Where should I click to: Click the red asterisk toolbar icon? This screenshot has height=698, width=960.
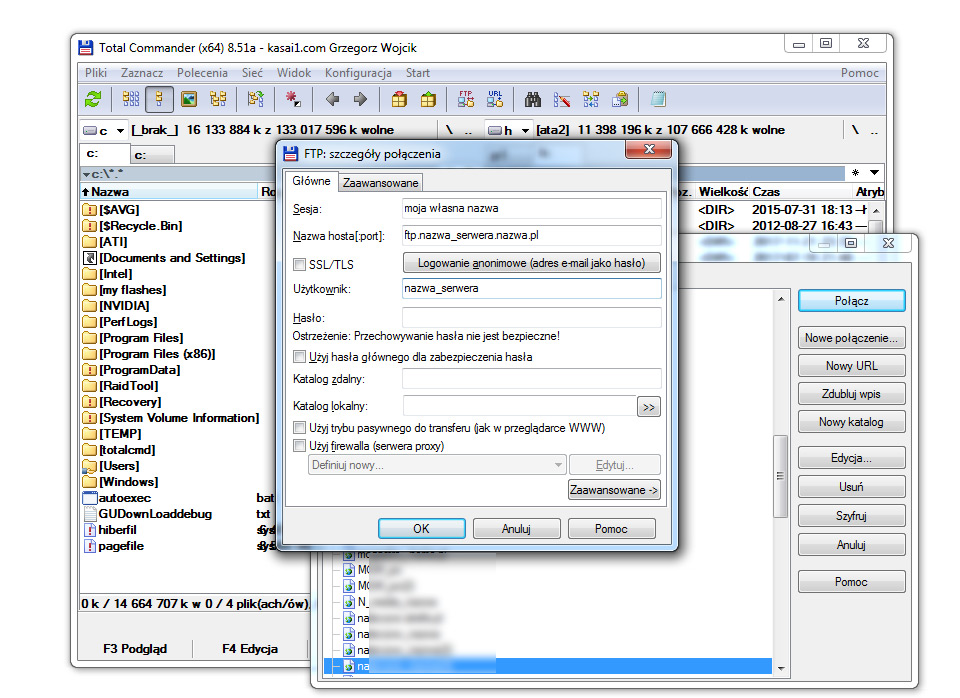293,99
